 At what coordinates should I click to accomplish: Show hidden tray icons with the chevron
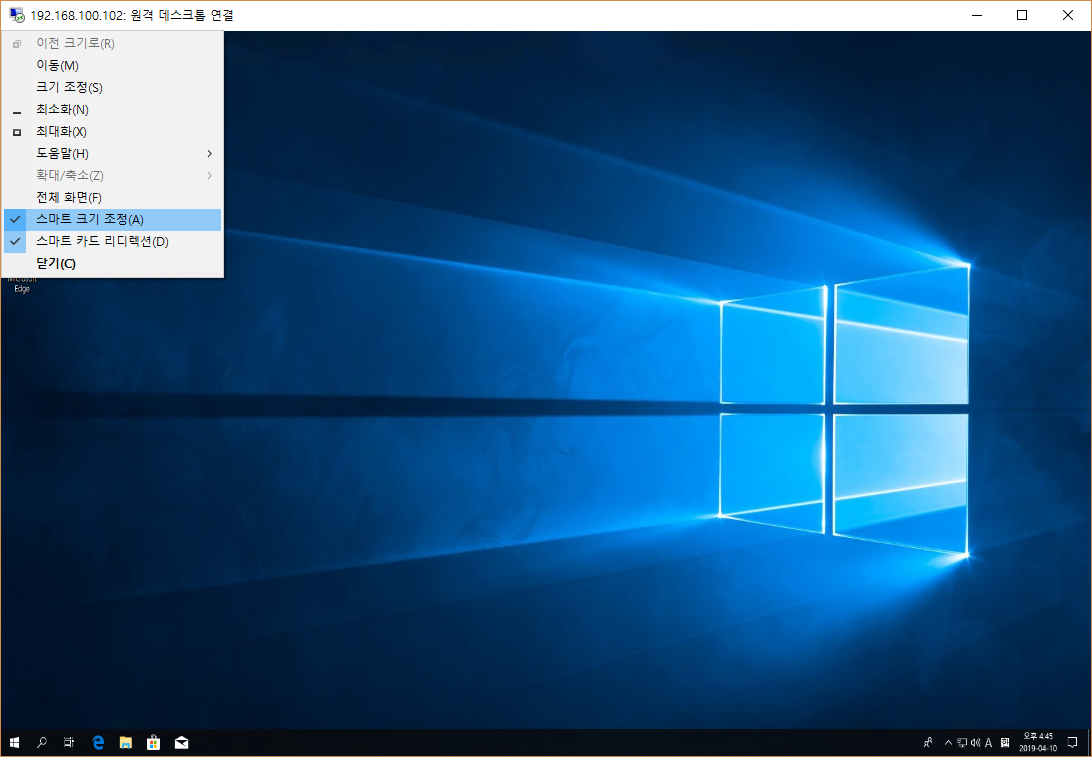(948, 742)
